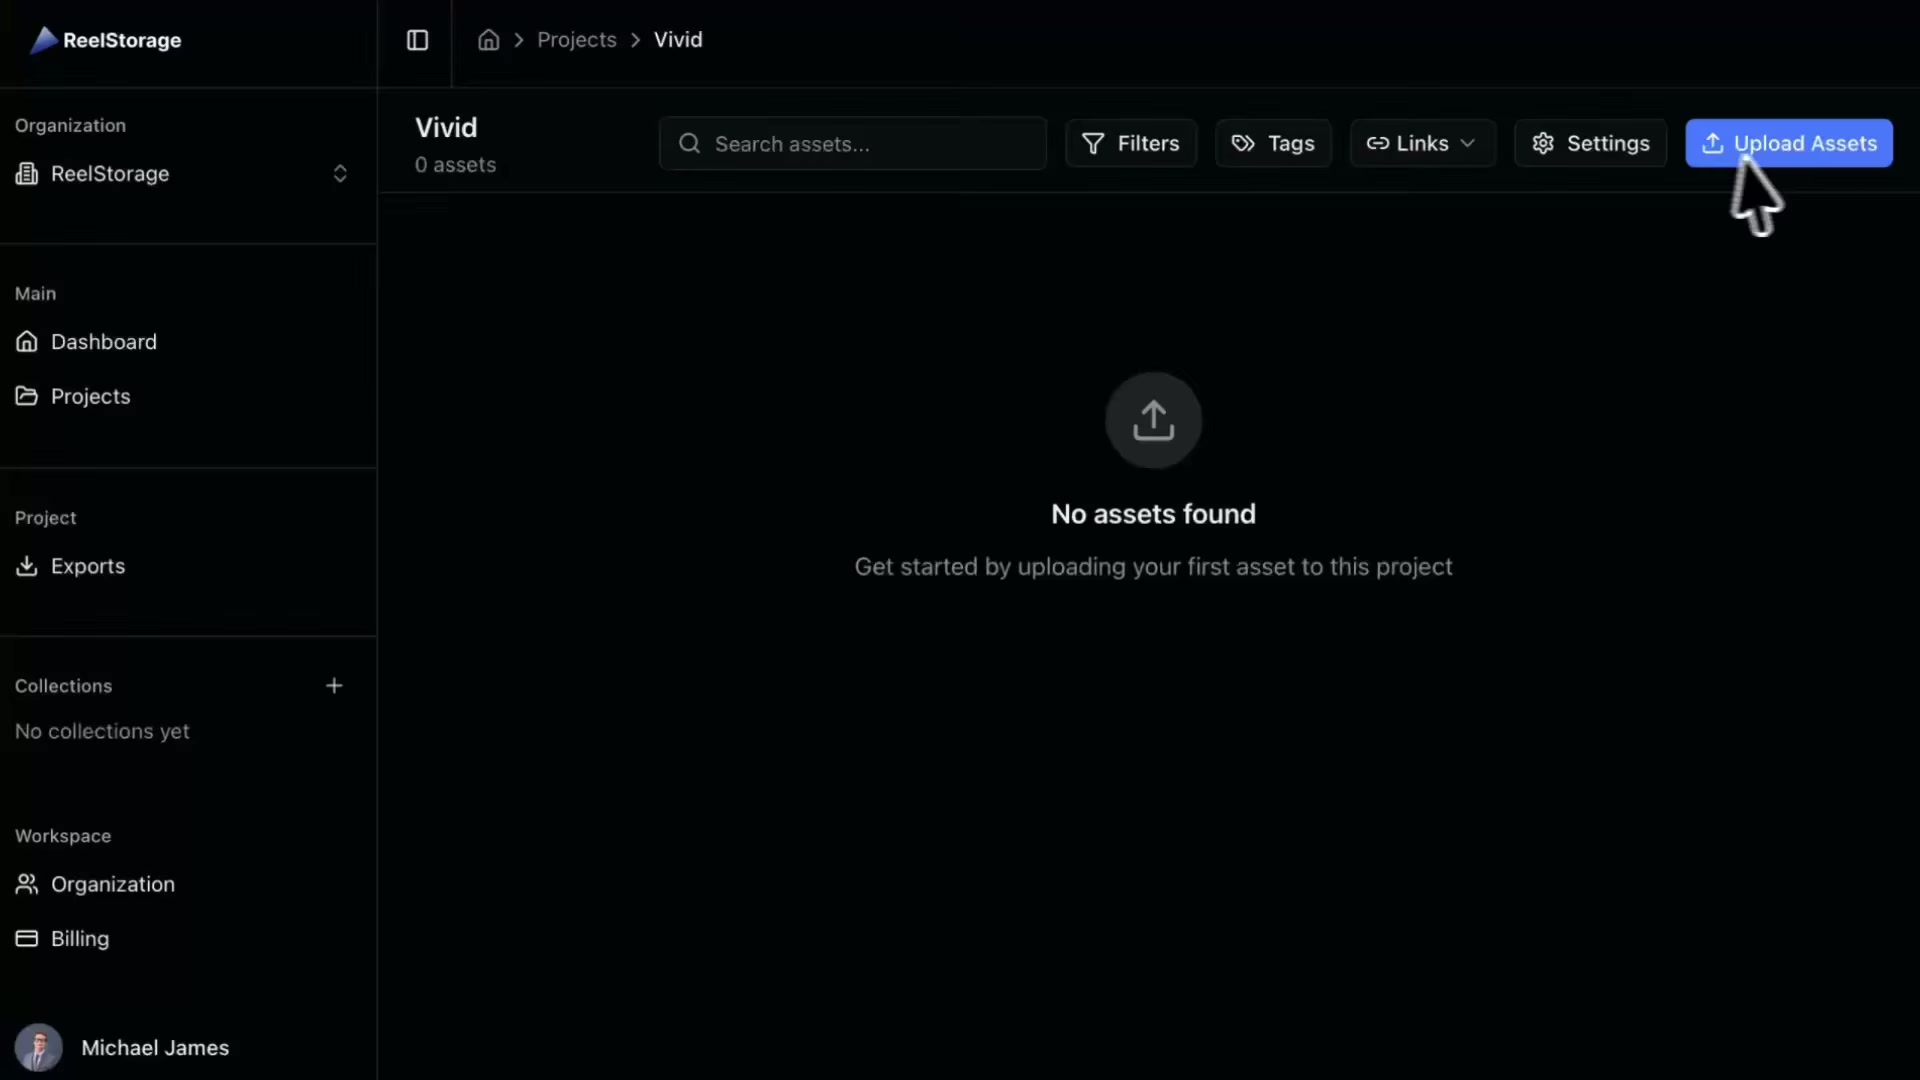Focus the Search assets field
Image resolution: width=1920 pixels, height=1080 pixels.
click(x=853, y=144)
